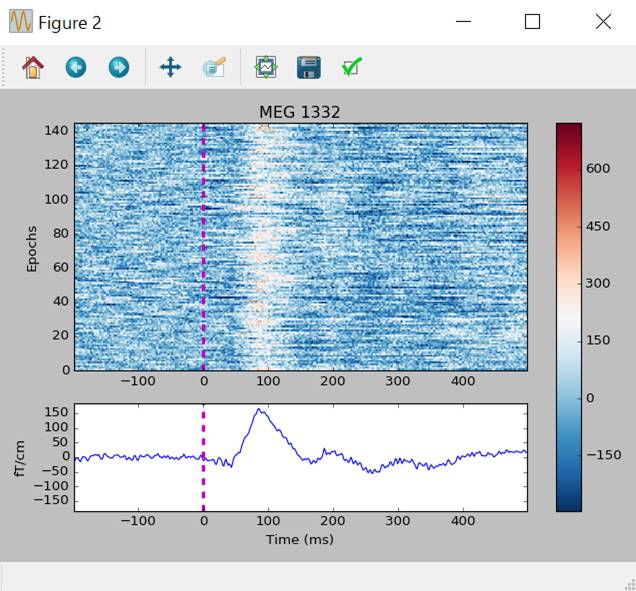Go forward to next view
Image resolution: width=636 pixels, height=591 pixels.
click(118, 67)
